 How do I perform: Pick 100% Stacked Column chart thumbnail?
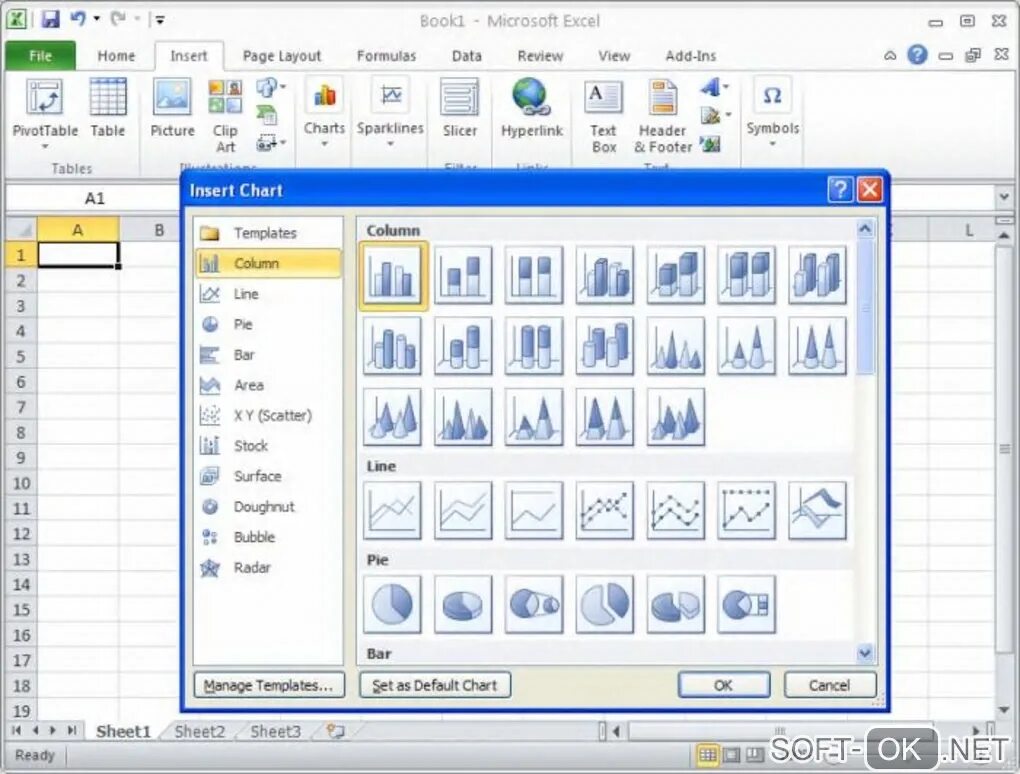(534, 274)
